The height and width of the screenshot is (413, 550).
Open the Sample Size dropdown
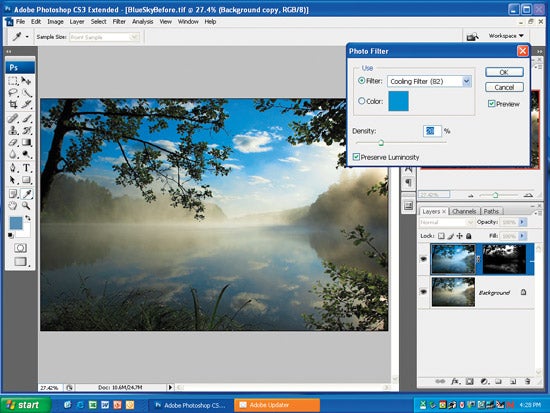(105, 37)
